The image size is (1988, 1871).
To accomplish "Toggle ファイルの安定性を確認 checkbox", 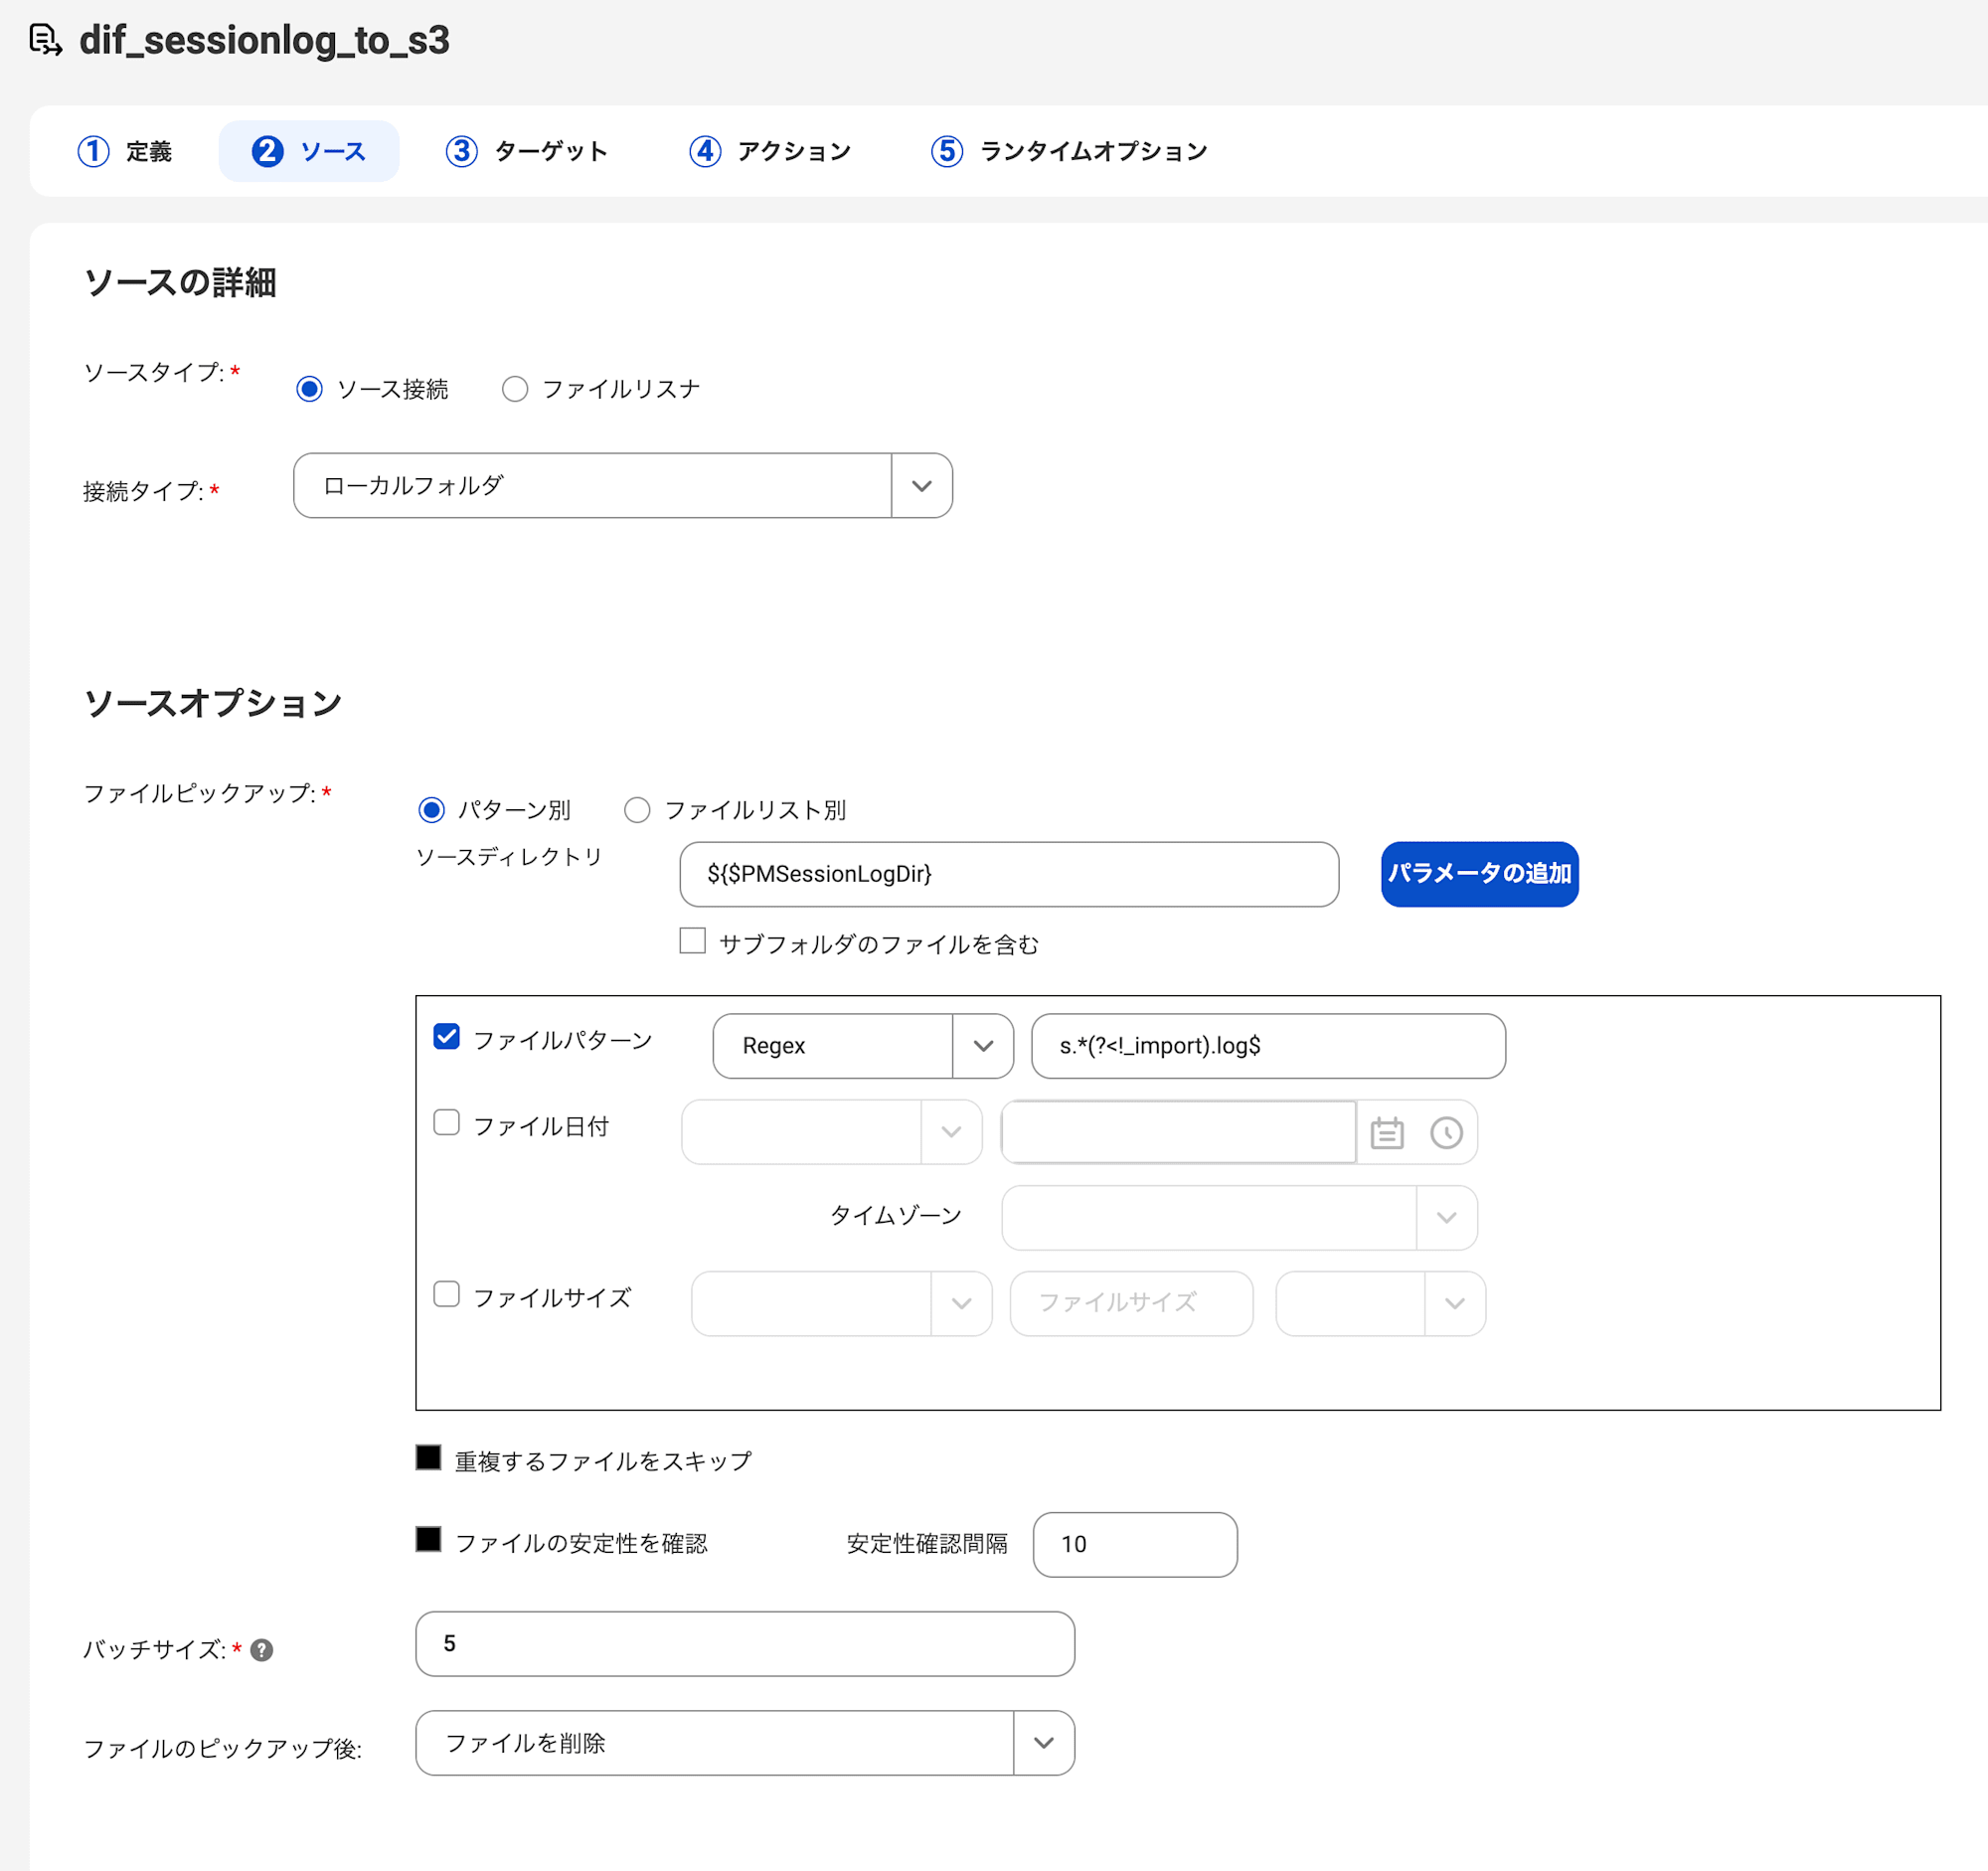I will (429, 1540).
